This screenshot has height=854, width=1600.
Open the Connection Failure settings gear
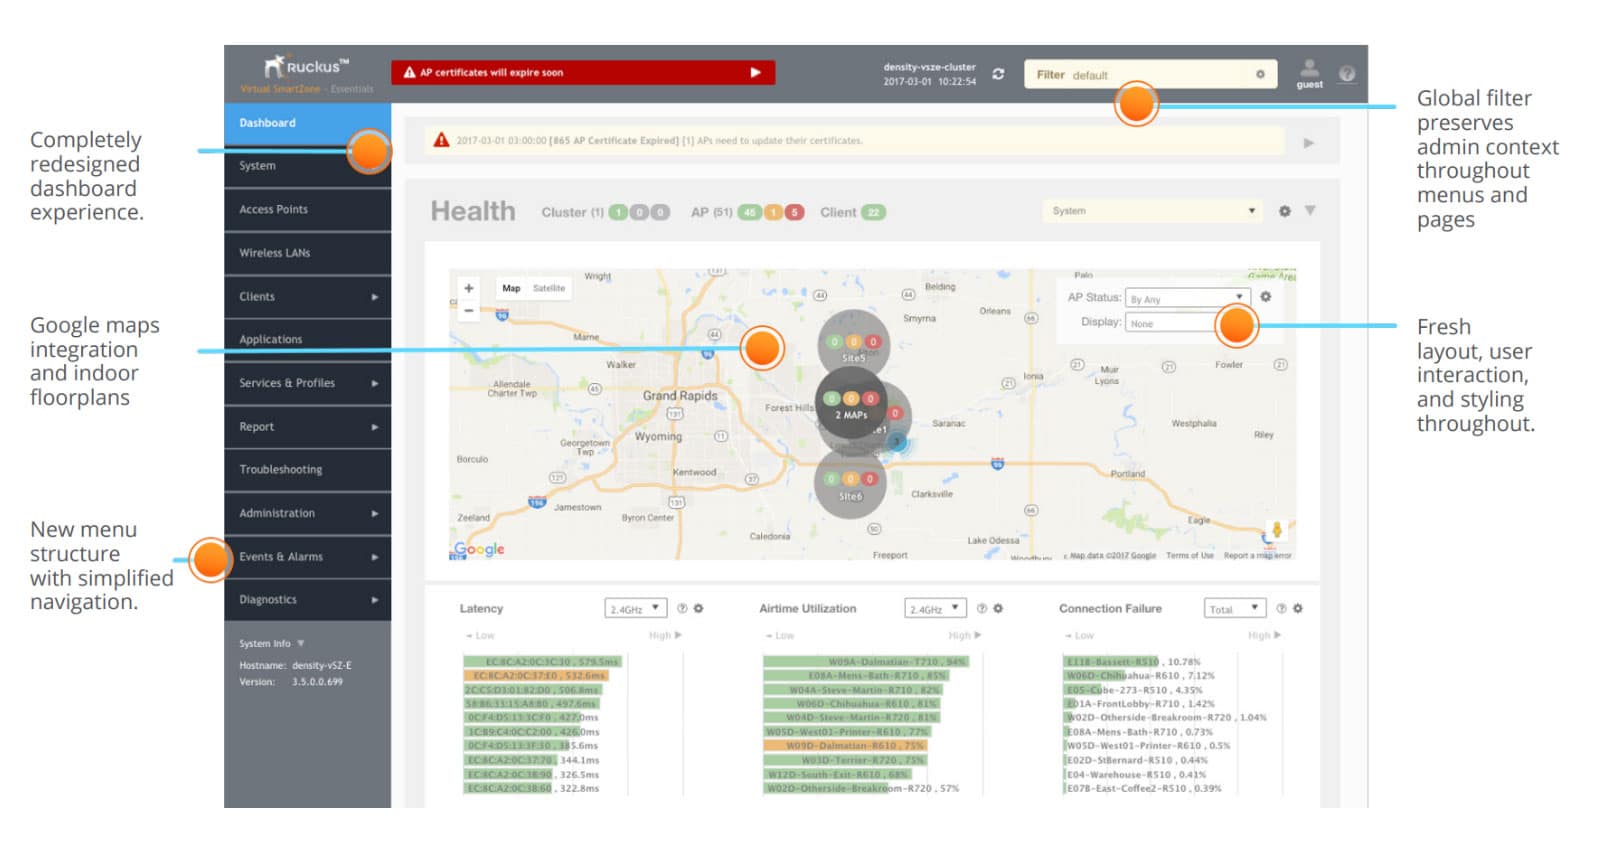click(1298, 608)
